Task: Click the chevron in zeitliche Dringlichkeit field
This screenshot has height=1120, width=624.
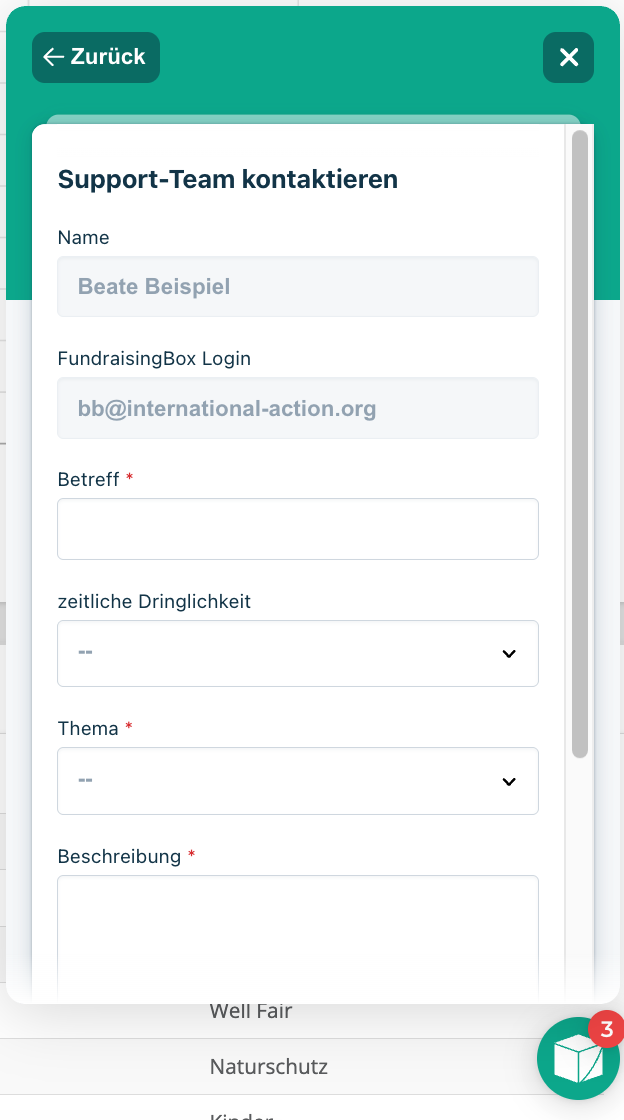Action: pyautogui.click(x=509, y=654)
